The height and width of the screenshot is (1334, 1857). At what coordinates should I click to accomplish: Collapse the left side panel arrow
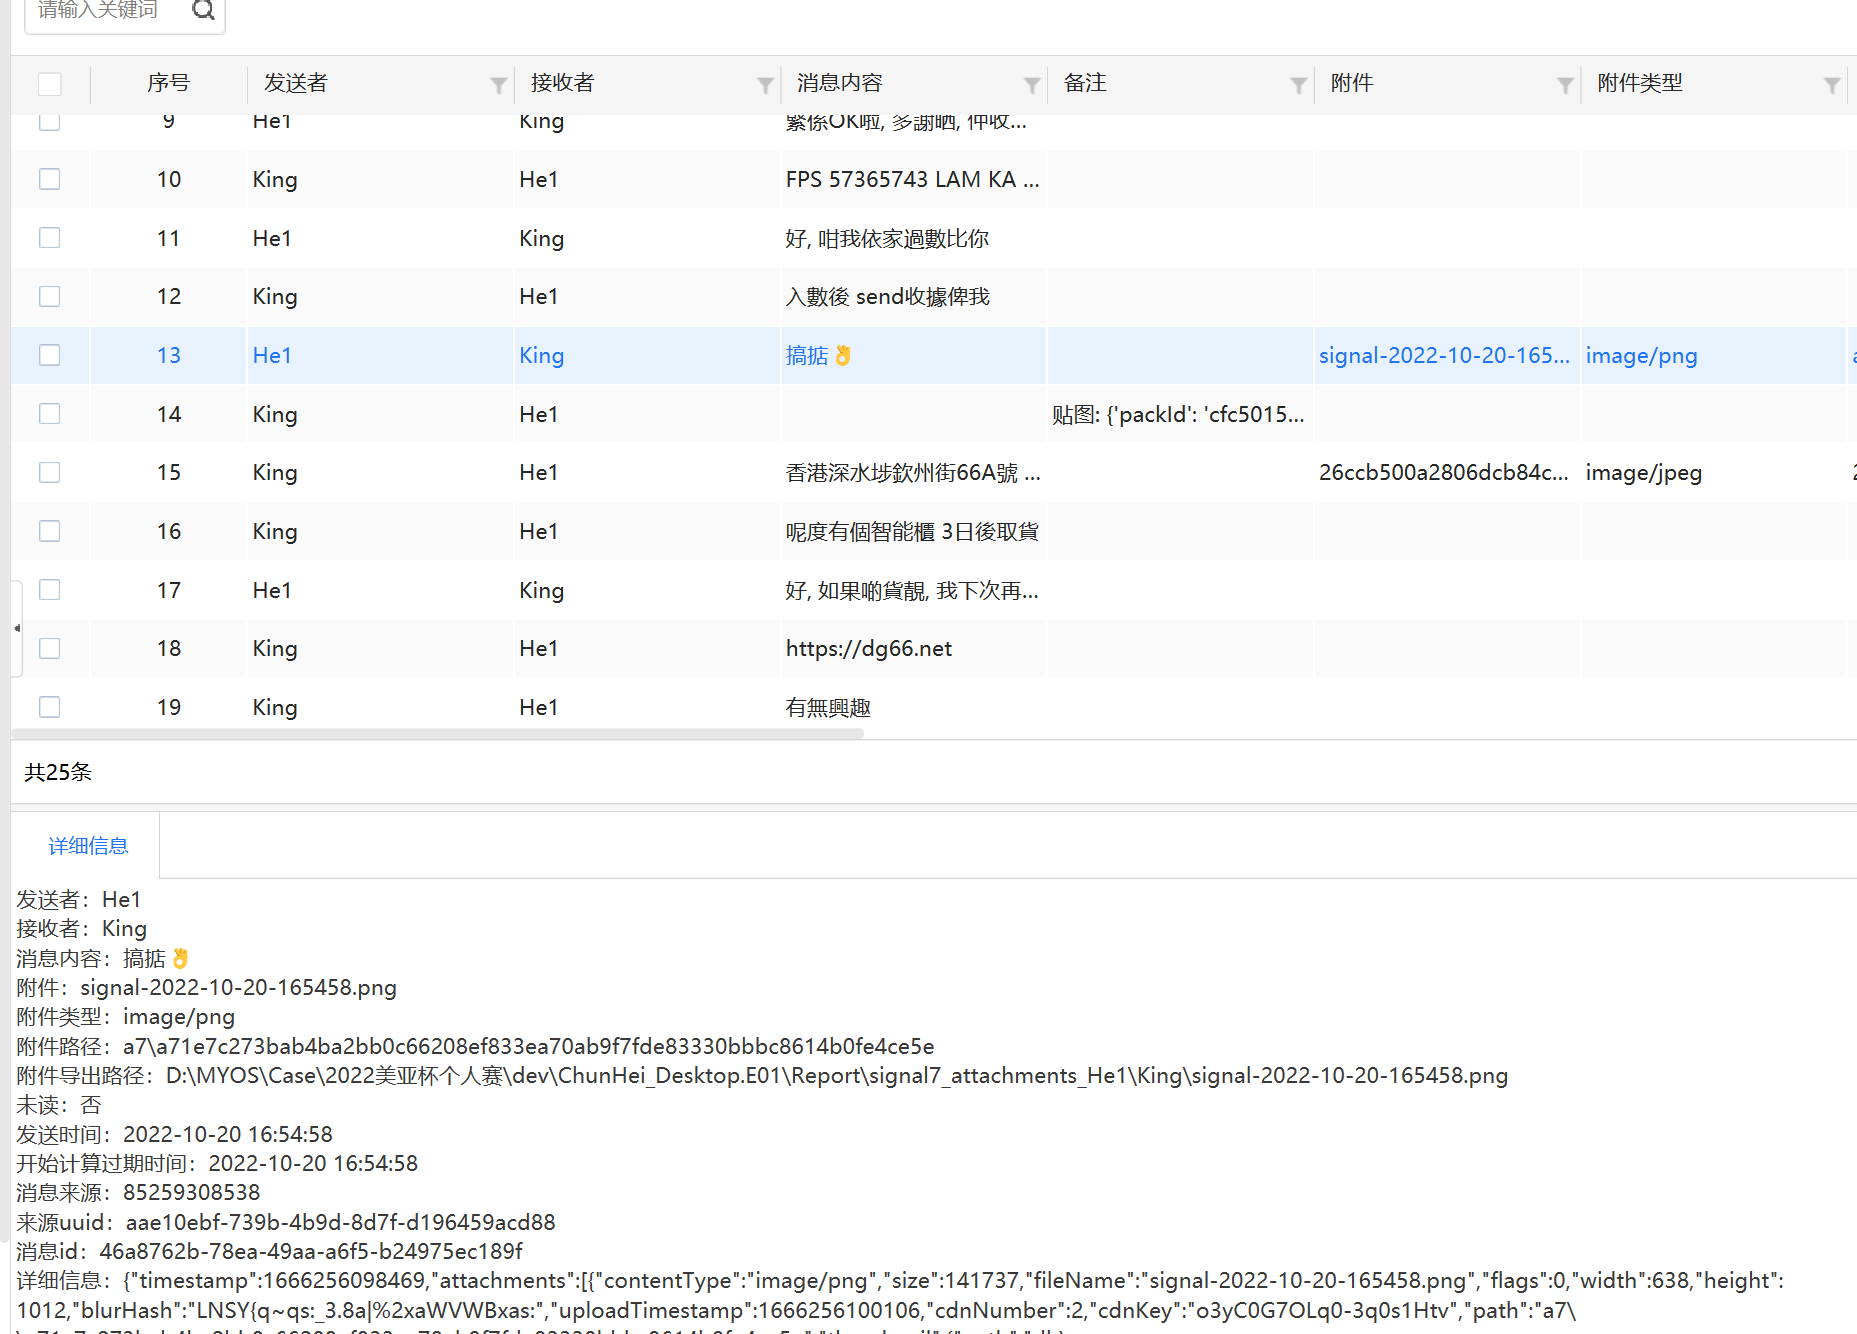[17, 628]
